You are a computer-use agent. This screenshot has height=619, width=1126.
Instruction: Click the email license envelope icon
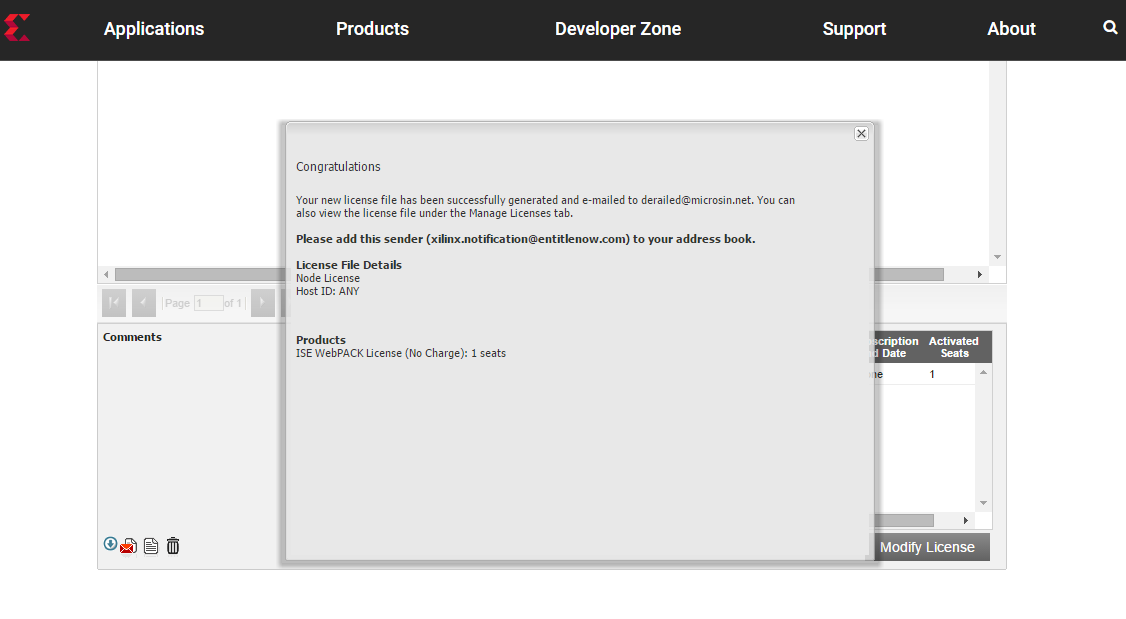pos(129,547)
